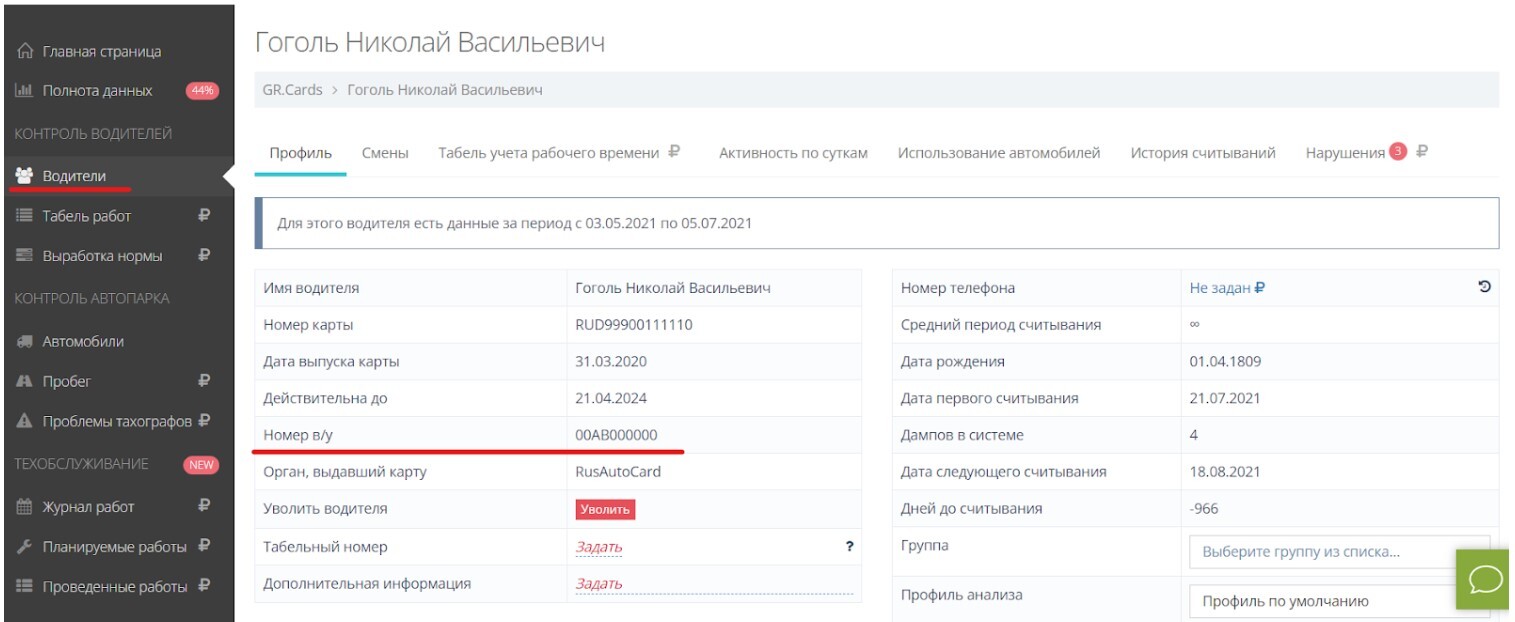Open the Профиль анализа dropdown
Image resolution: width=1515 pixels, height=622 pixels.
1338,601
